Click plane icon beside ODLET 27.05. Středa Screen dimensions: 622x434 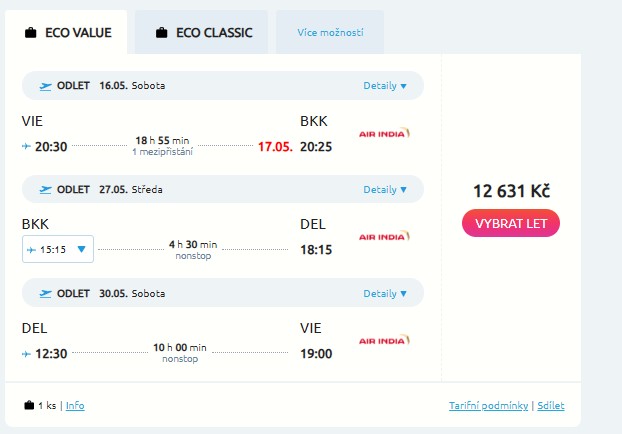45,189
